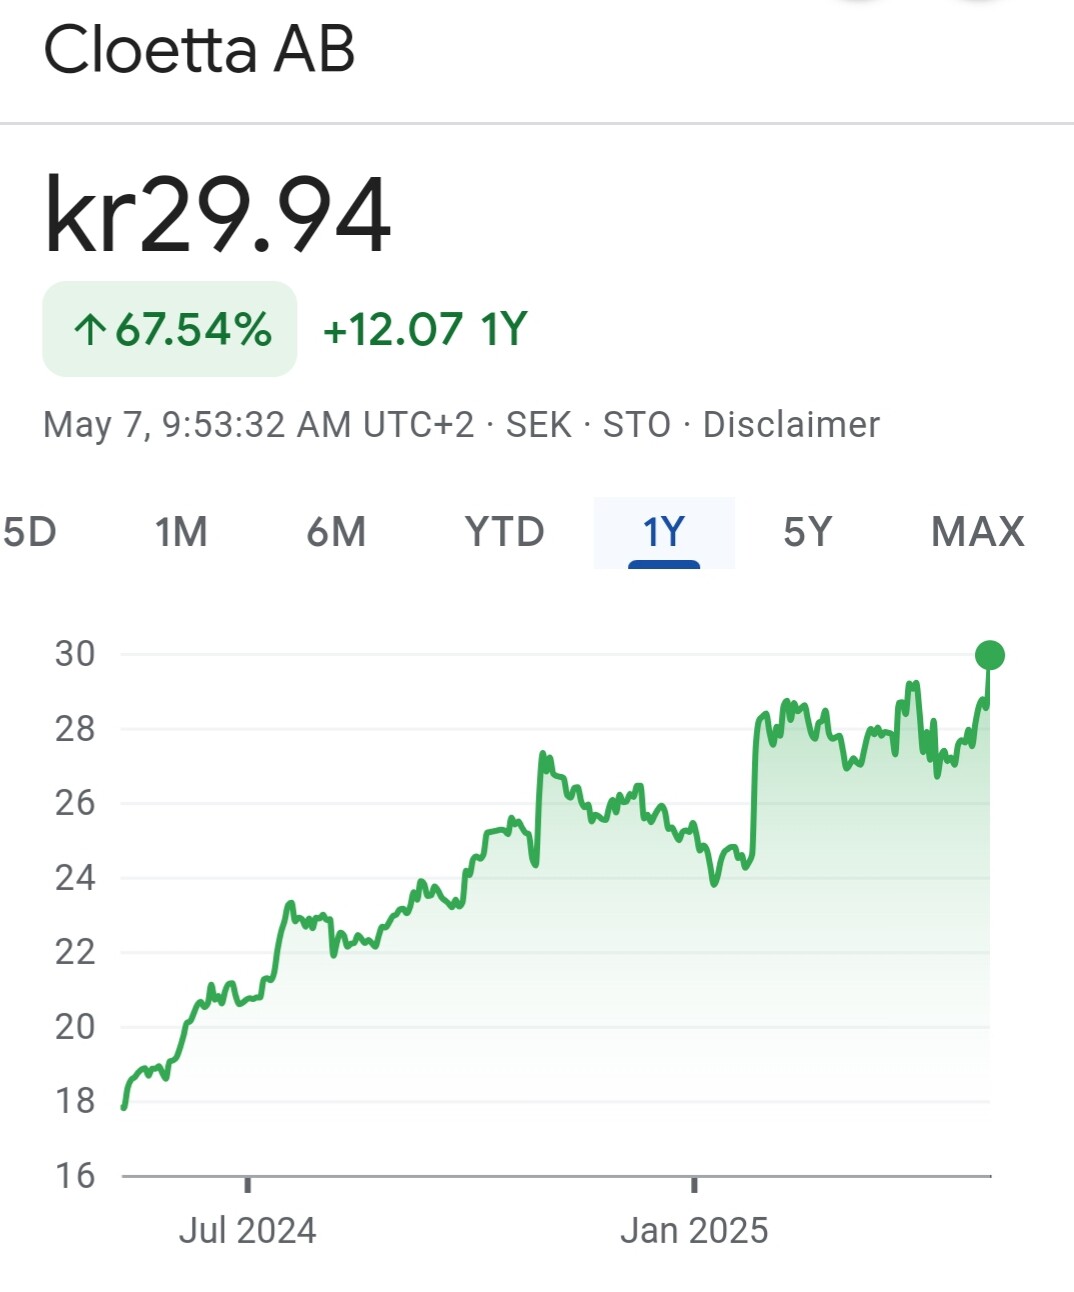Click the green up arrow icon

(90, 329)
